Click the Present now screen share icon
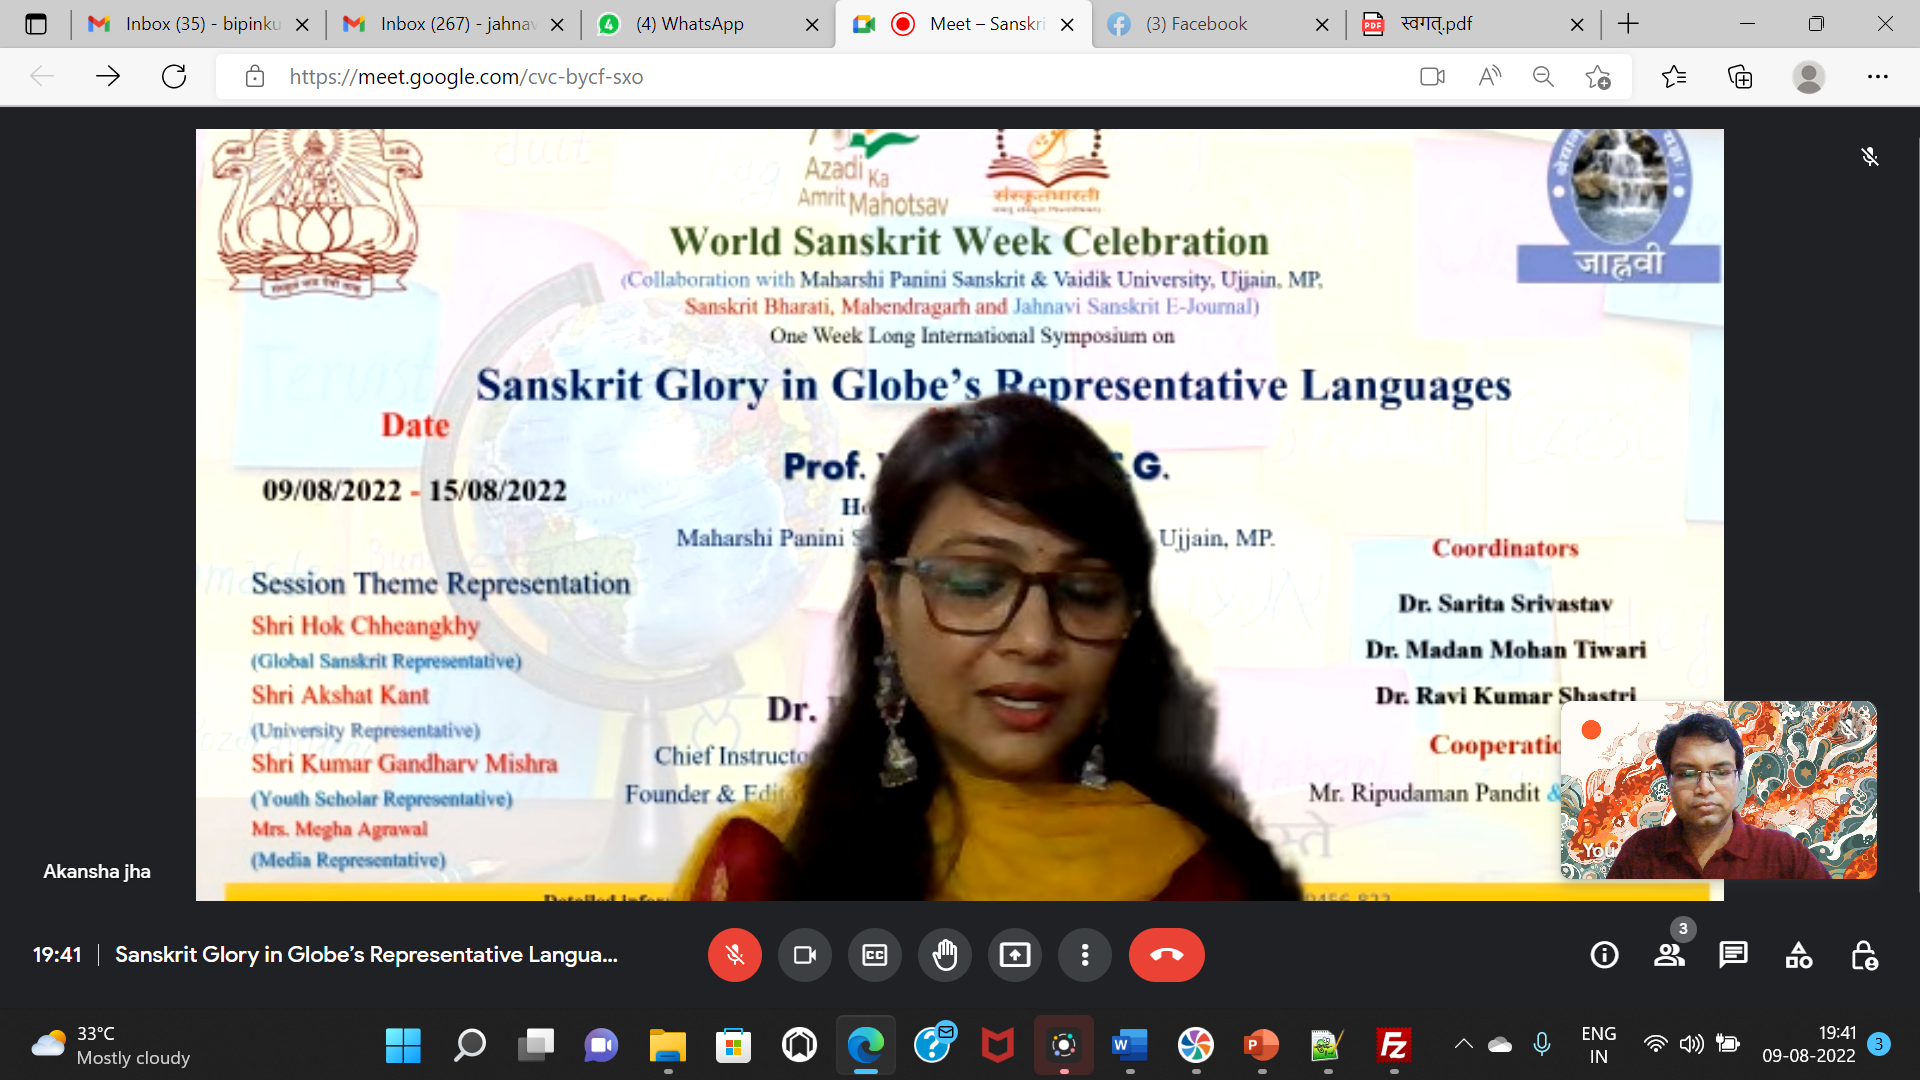 pyautogui.click(x=1014, y=955)
